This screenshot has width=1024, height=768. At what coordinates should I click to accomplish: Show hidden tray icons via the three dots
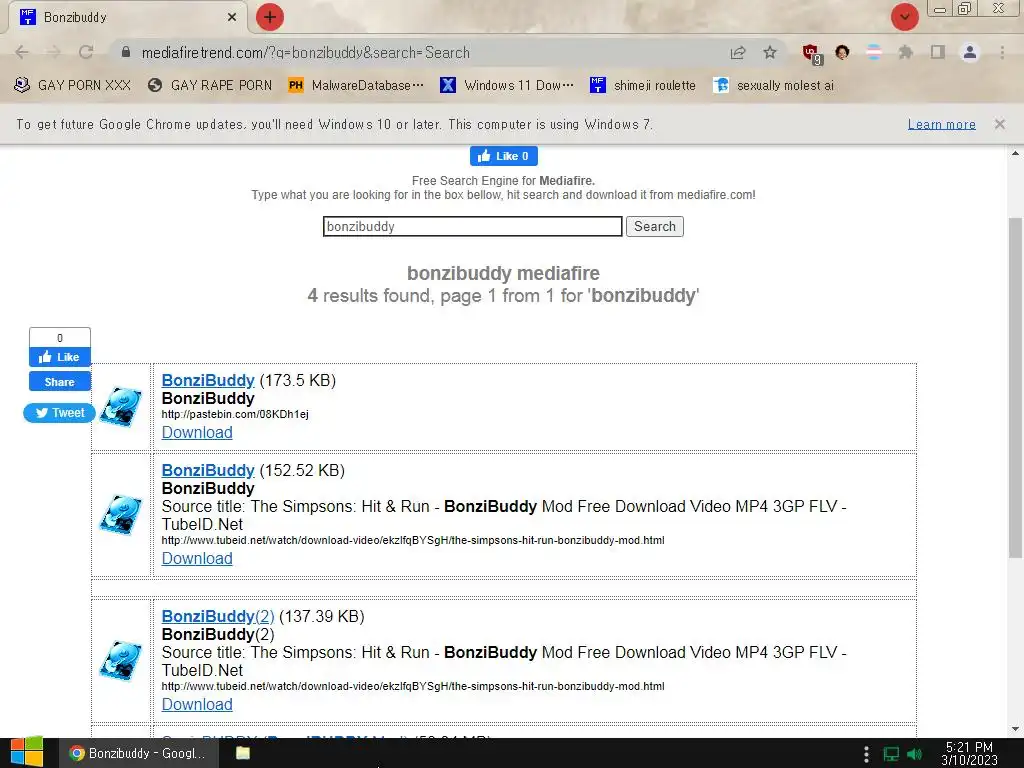coord(866,754)
